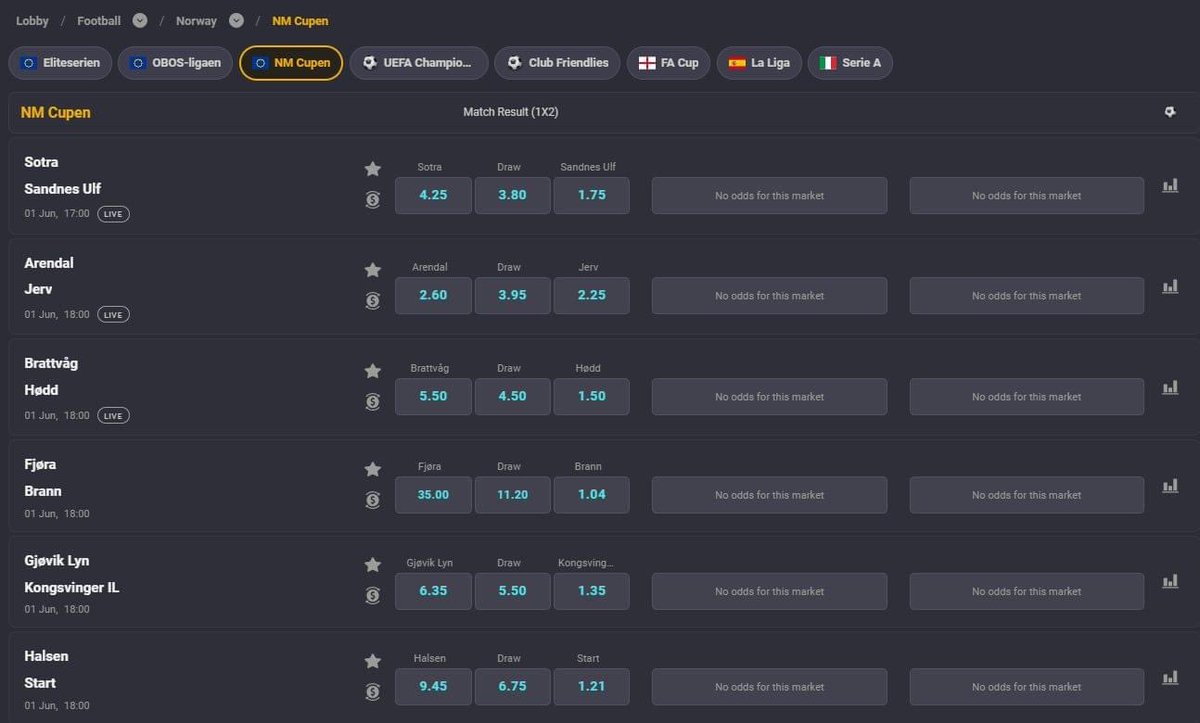This screenshot has width=1200, height=723.
Task: Click the LIVE badge under Jerv
Action: pos(113,315)
